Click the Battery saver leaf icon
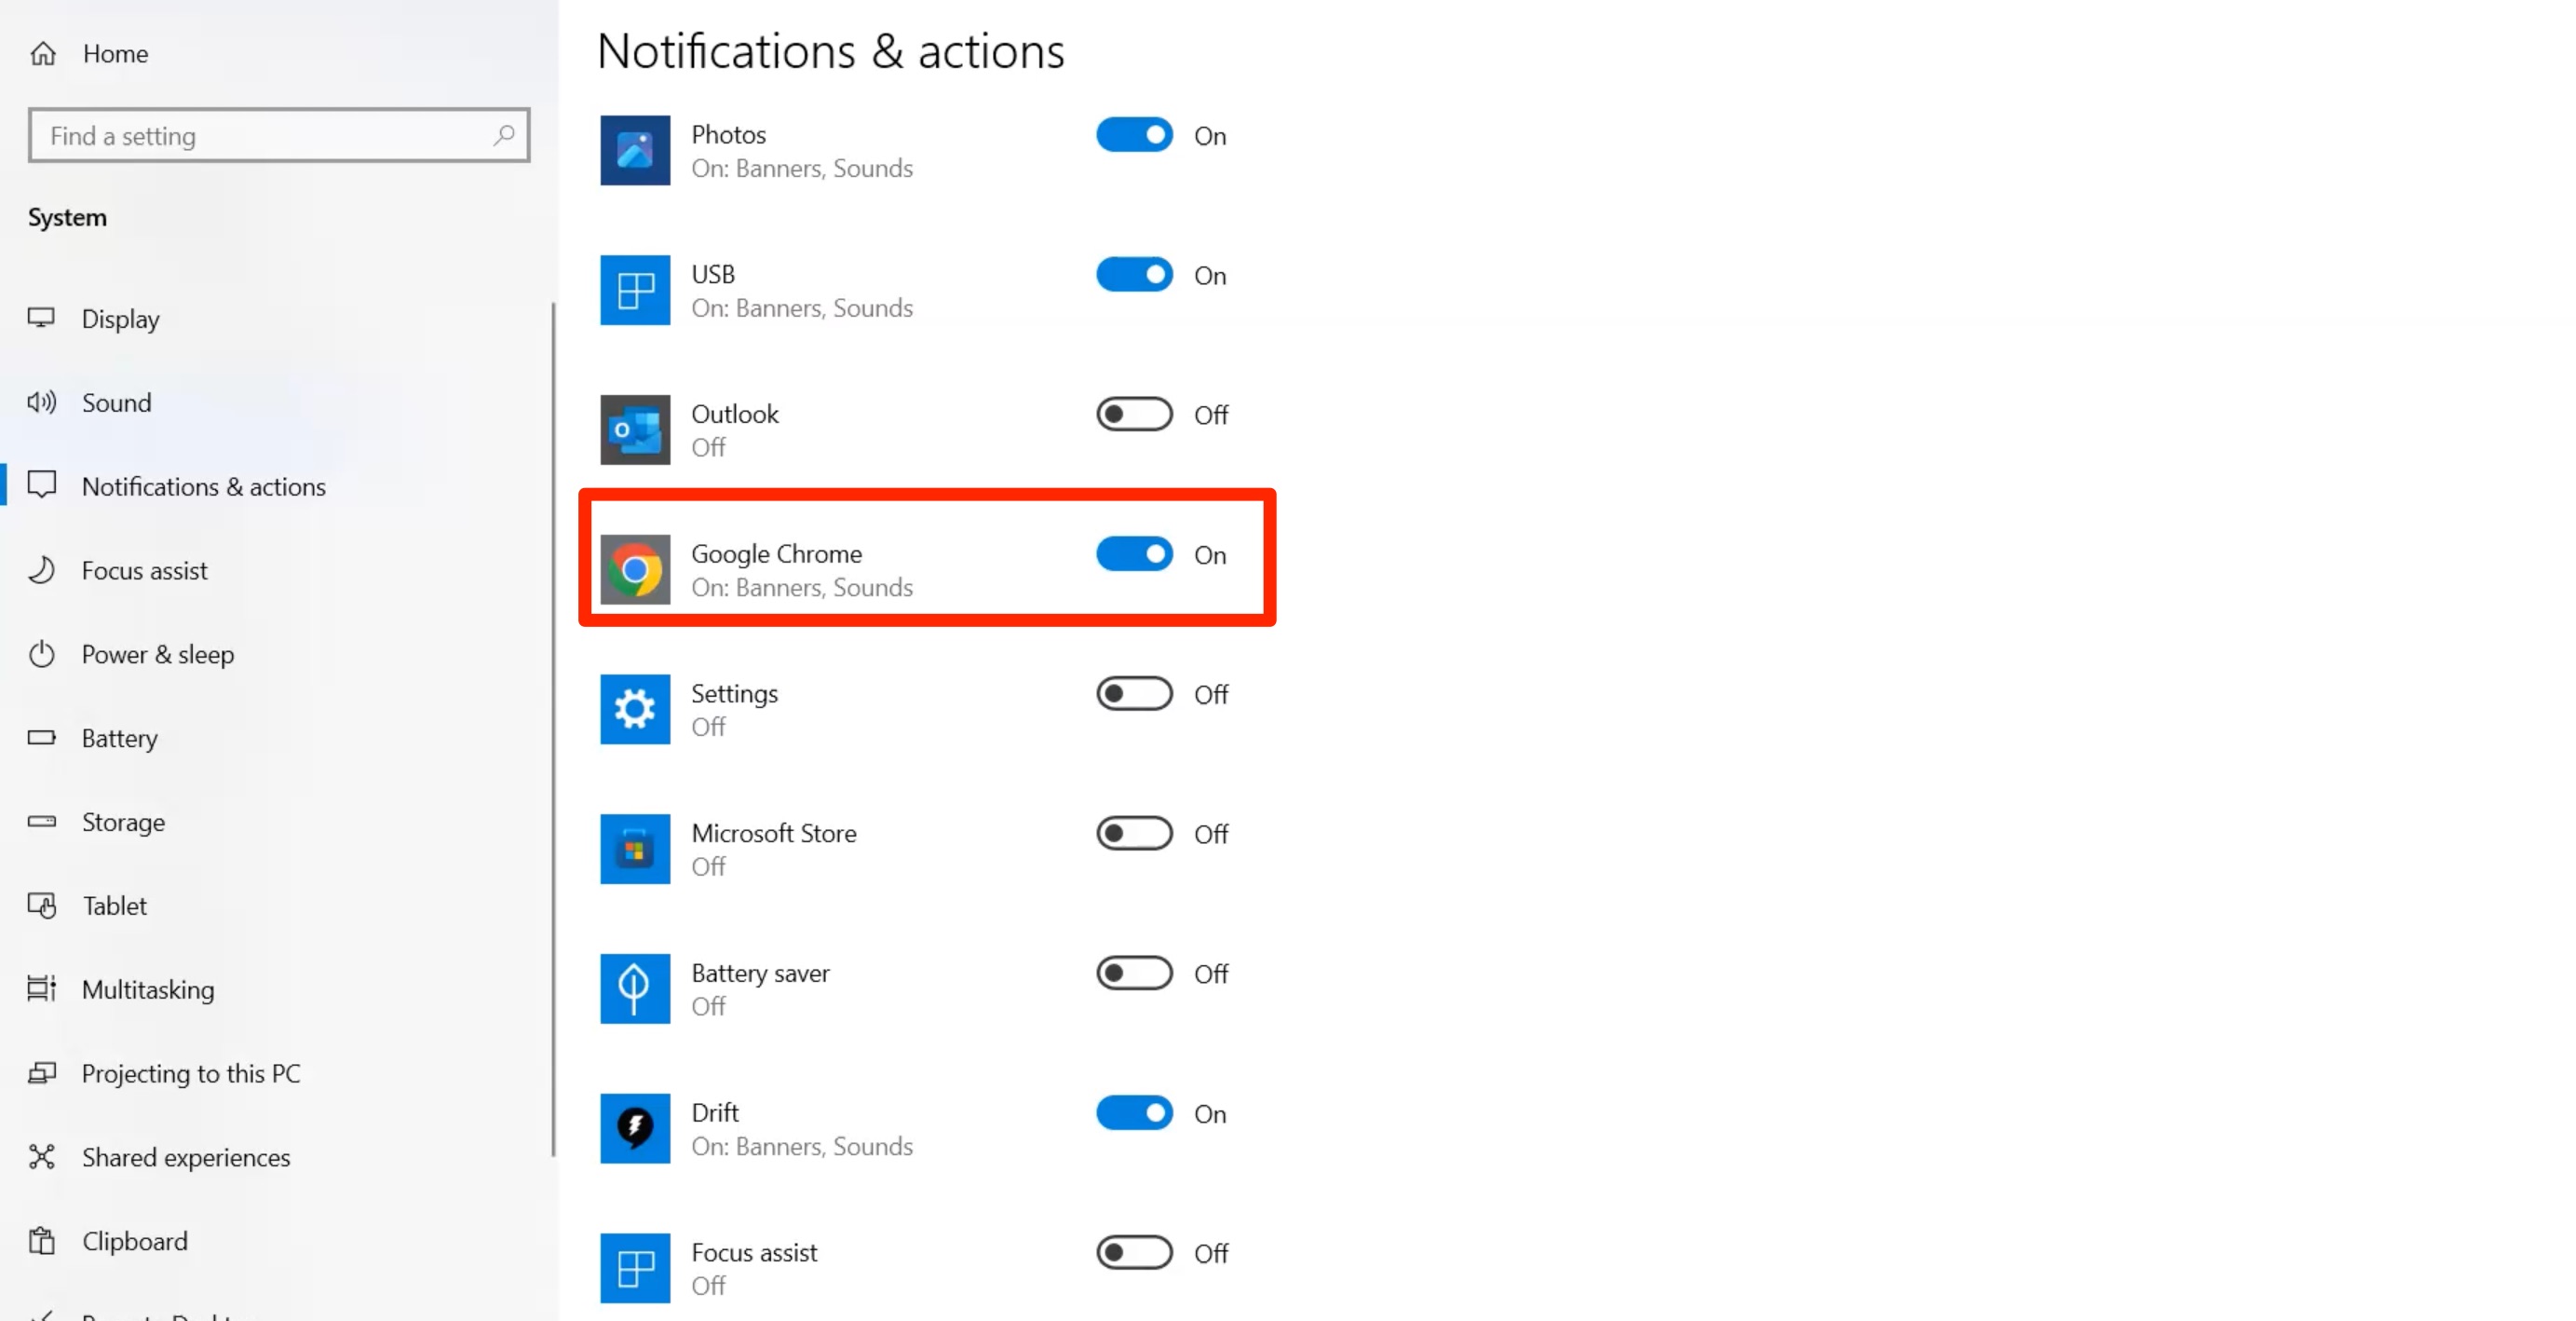2576x1321 pixels. [634, 988]
